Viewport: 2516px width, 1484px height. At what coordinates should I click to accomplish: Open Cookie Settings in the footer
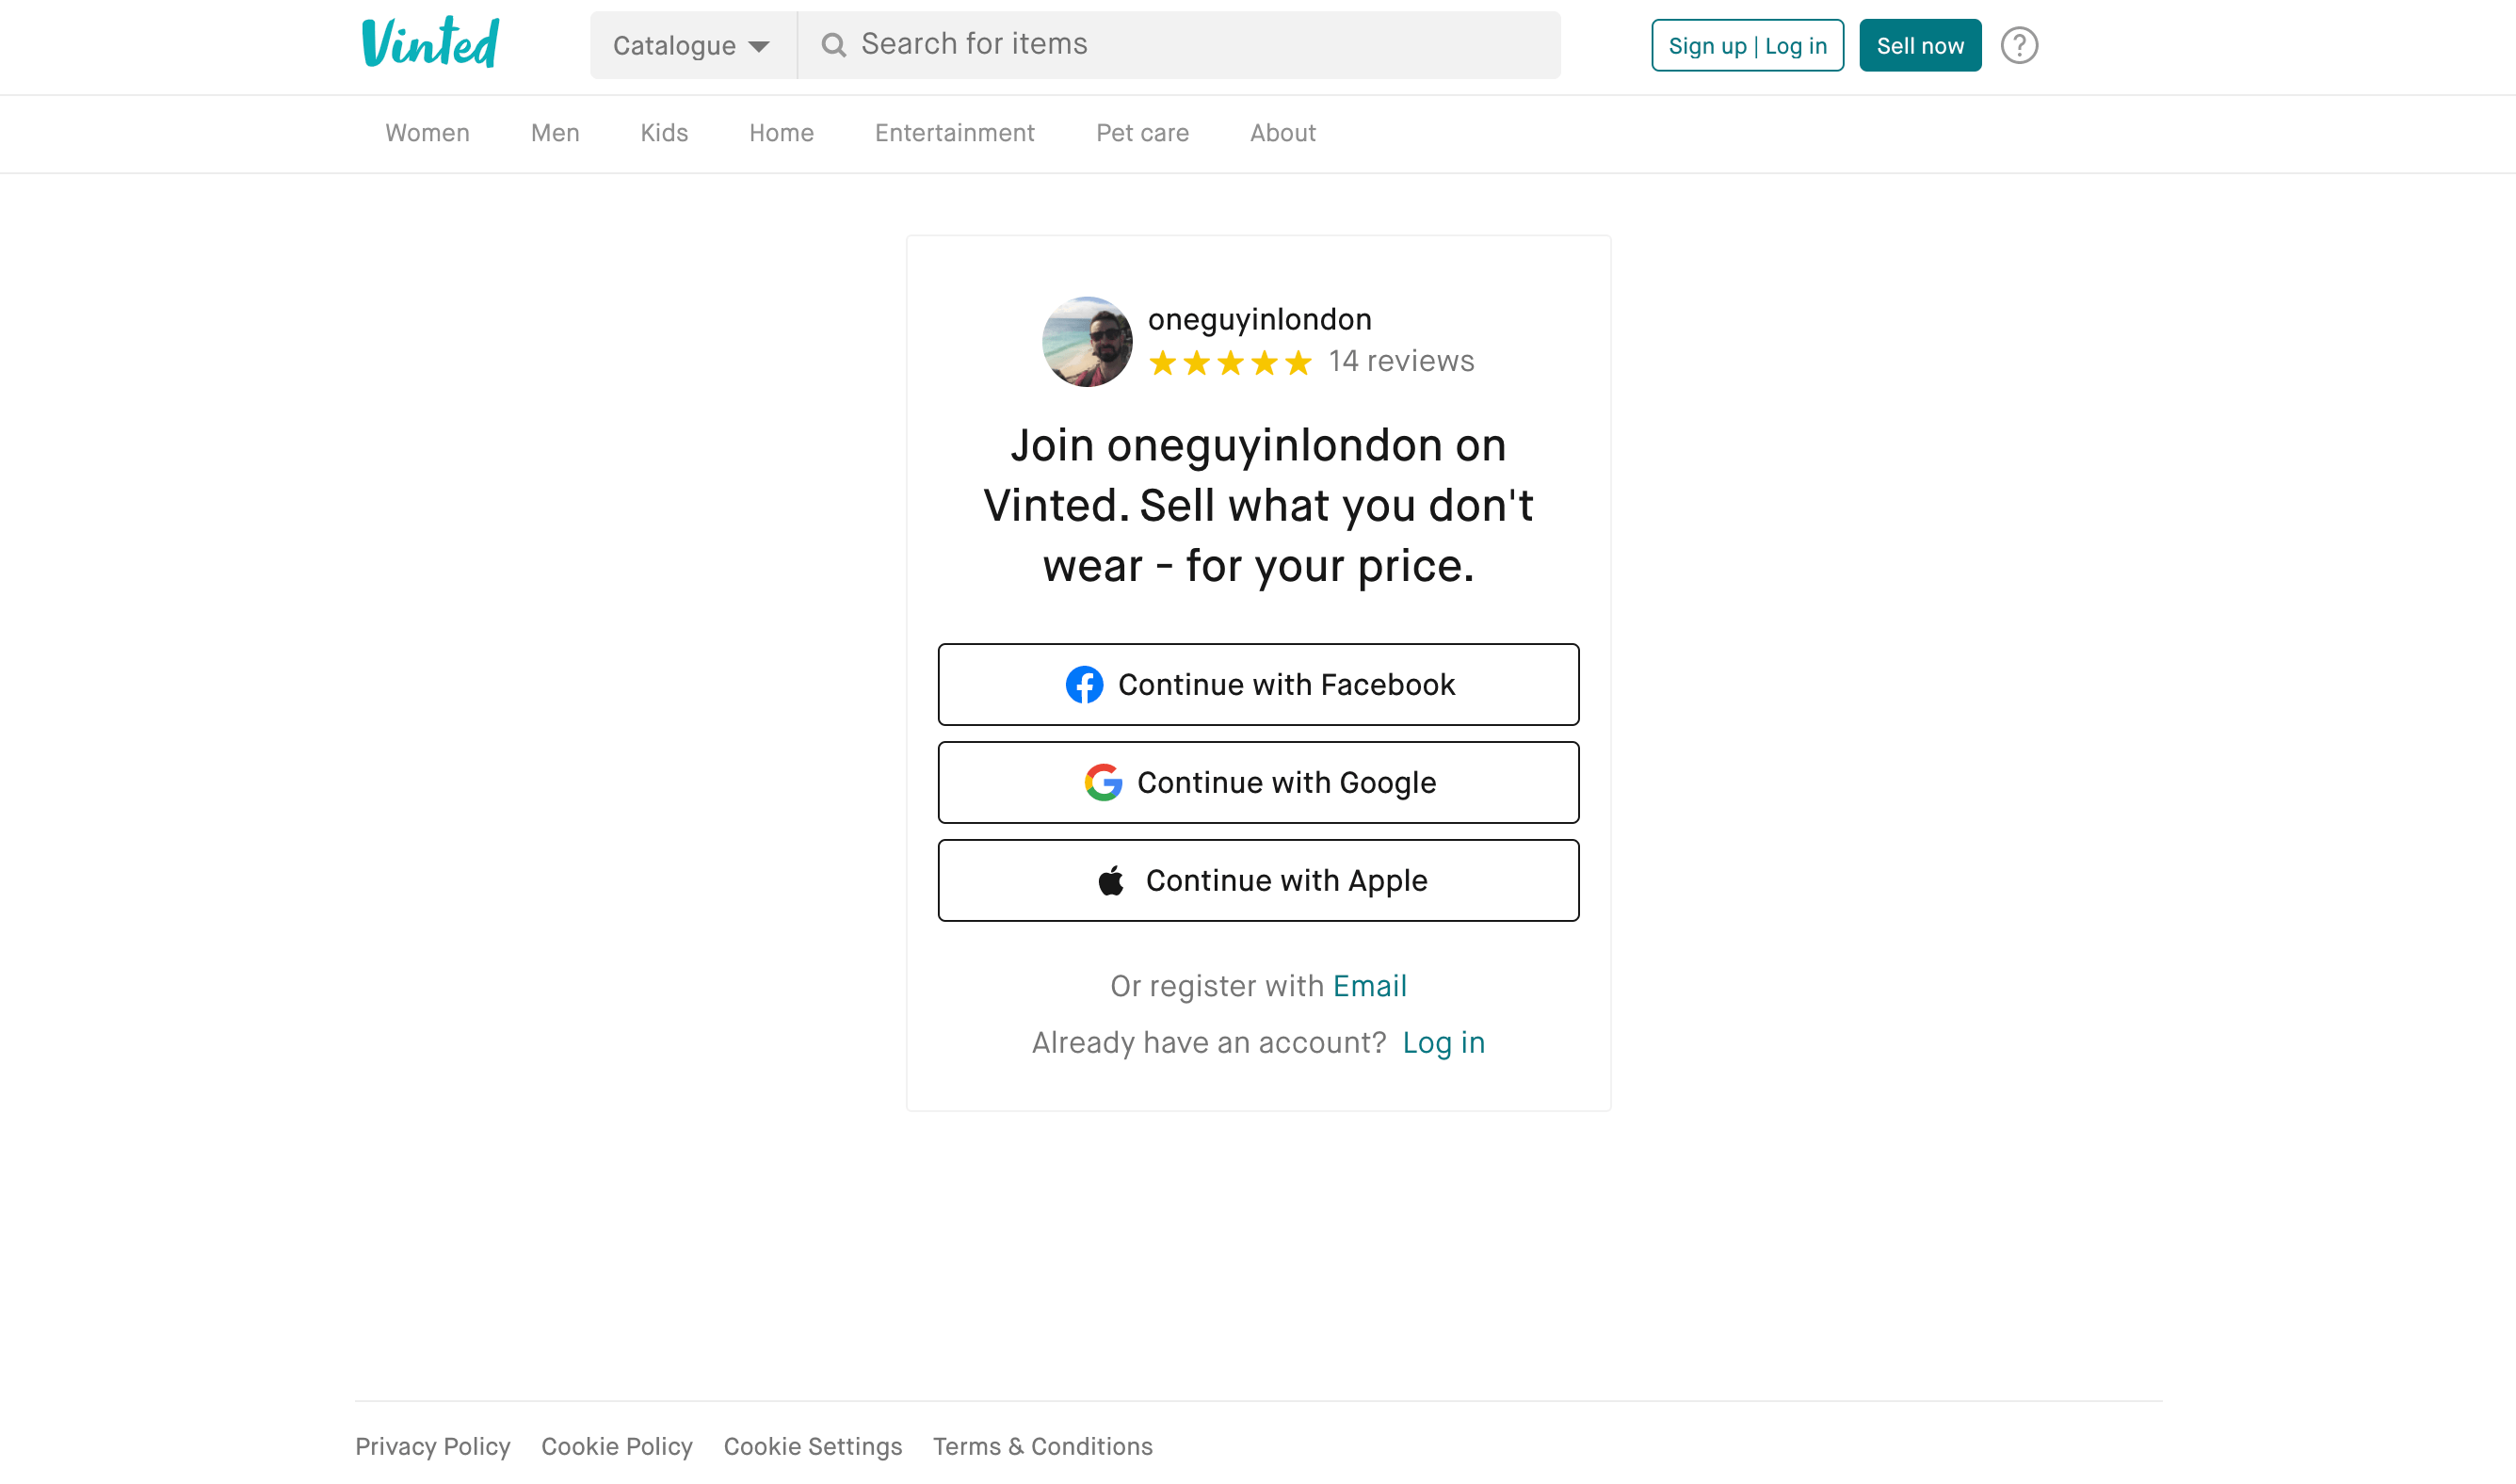tap(812, 1446)
